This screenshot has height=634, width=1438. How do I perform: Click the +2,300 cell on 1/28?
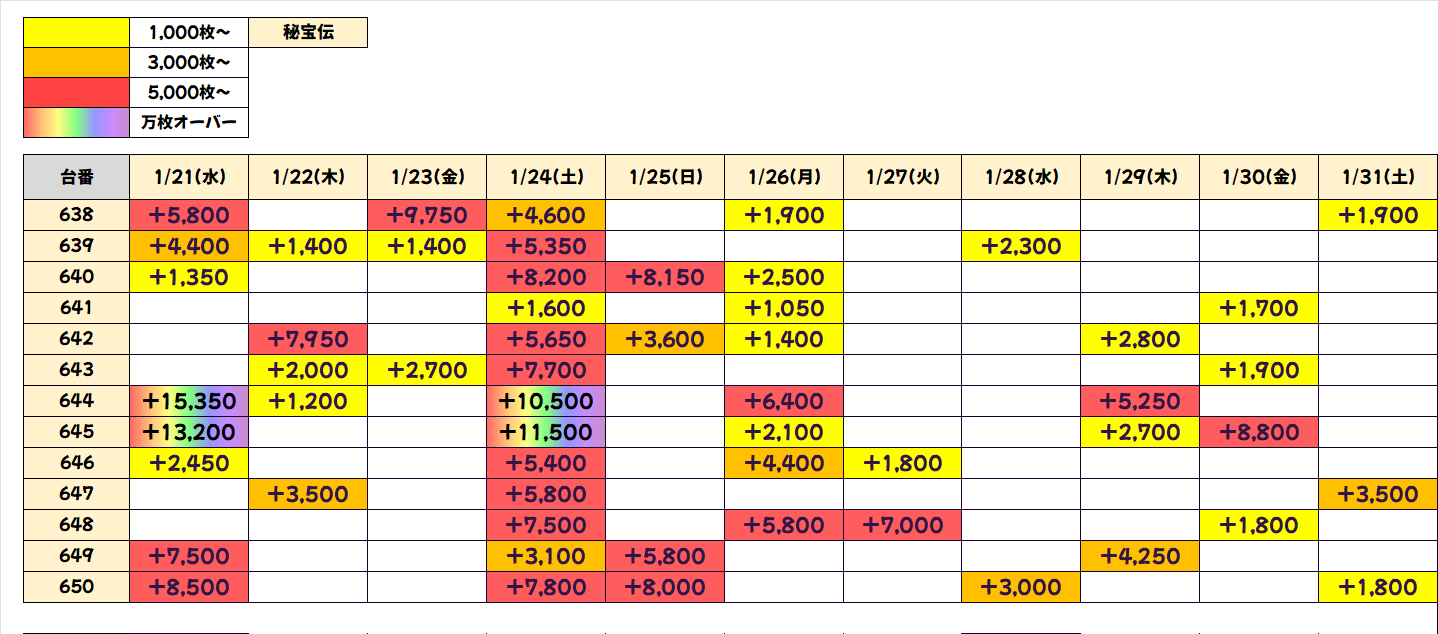tap(1021, 246)
